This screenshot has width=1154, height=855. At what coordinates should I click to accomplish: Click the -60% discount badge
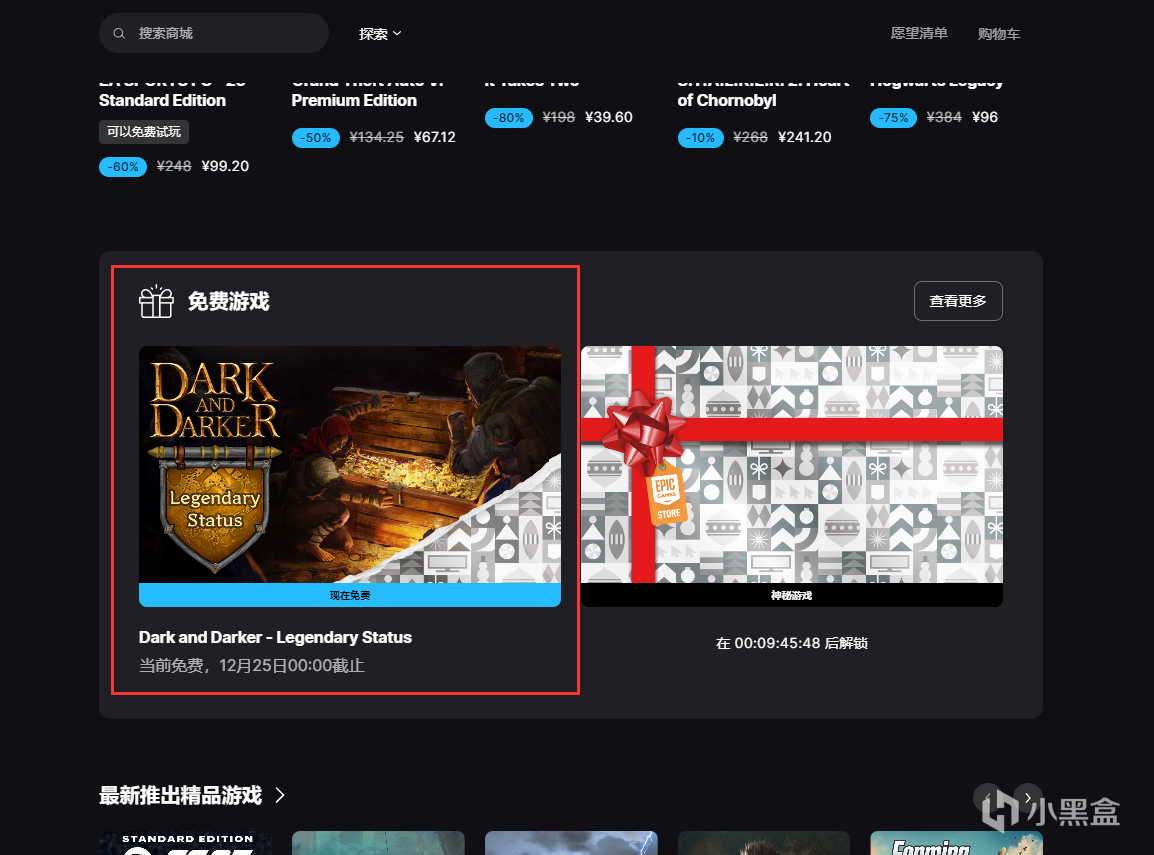pos(123,167)
